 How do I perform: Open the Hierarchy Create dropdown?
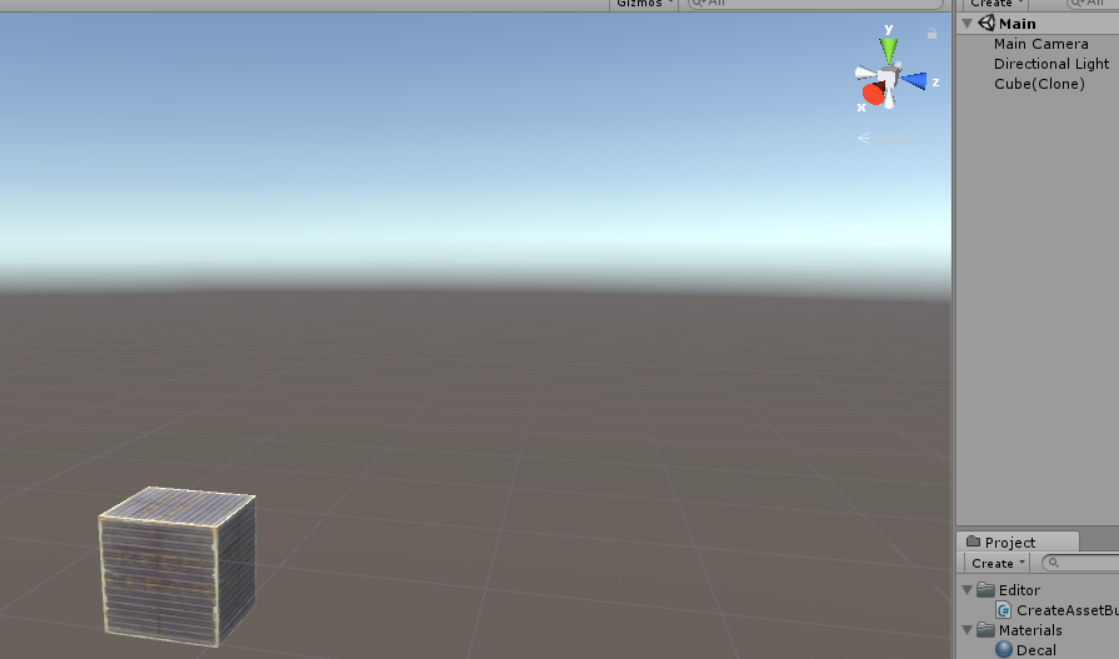click(996, 4)
